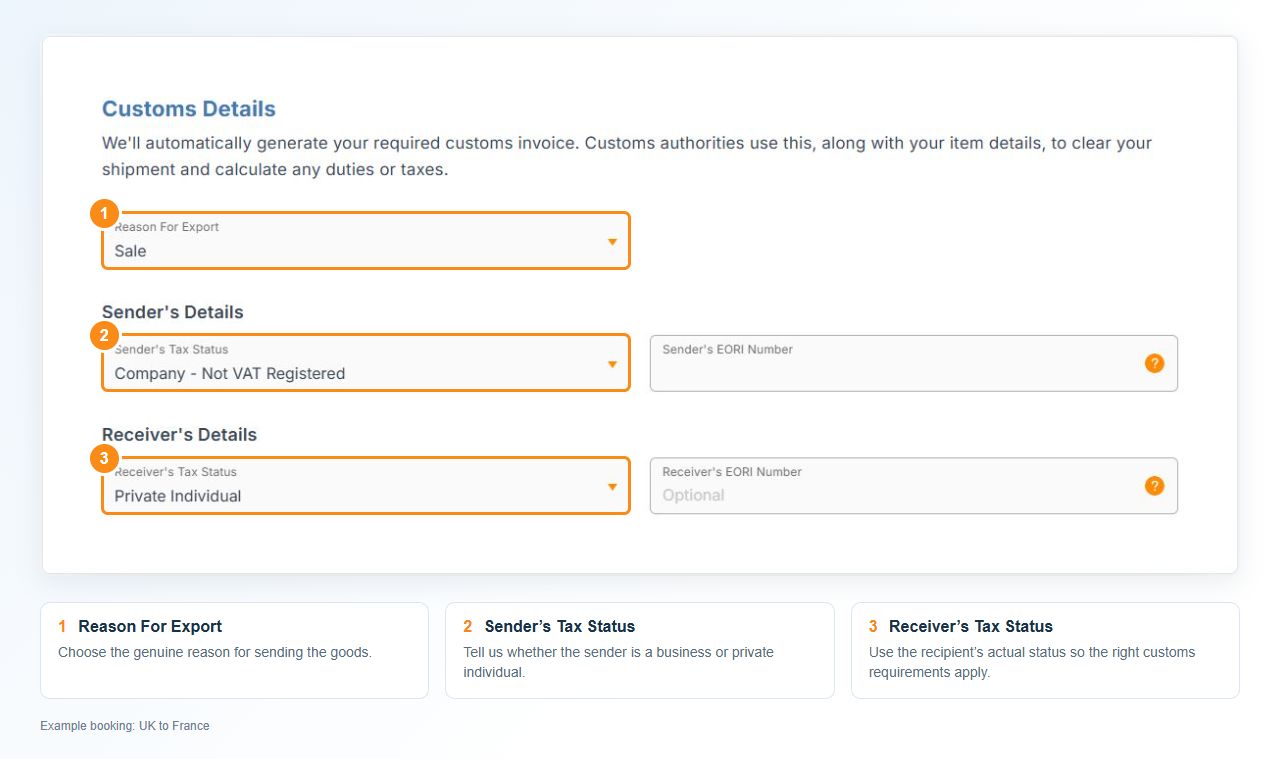Open the Reason For Export dropdown
The image size is (1280, 759).
(x=366, y=241)
